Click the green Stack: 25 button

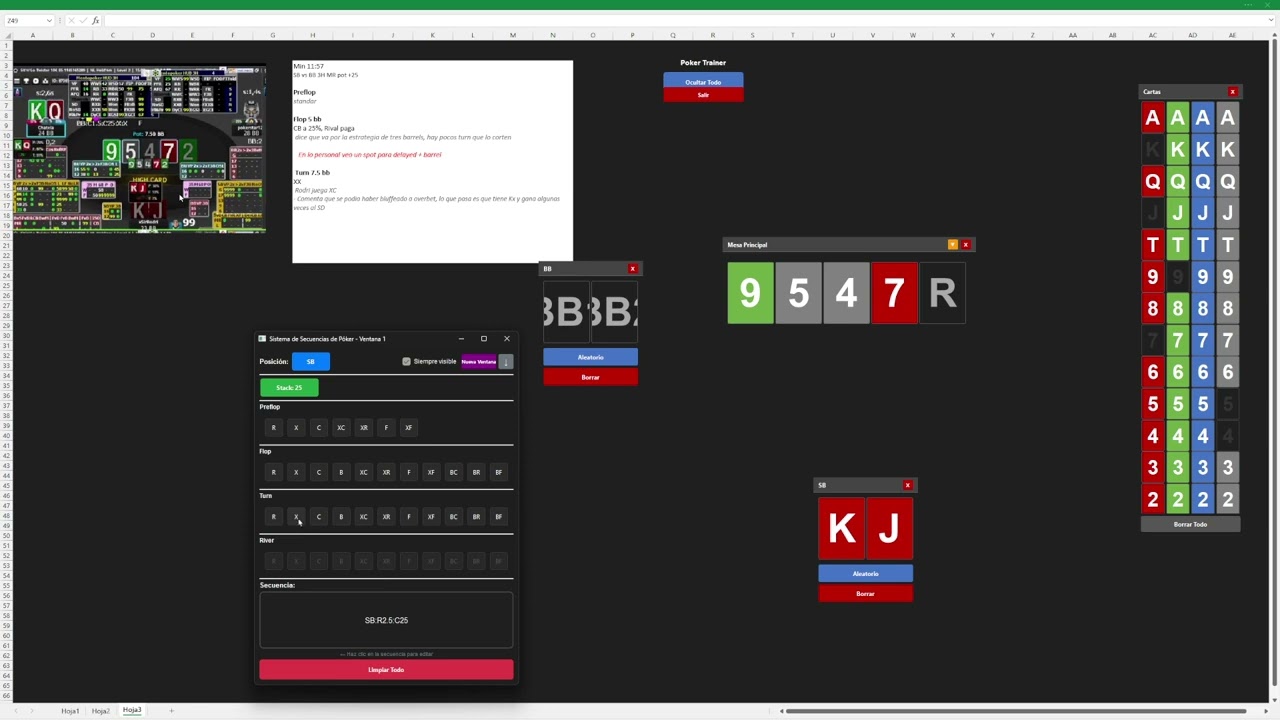(289, 388)
